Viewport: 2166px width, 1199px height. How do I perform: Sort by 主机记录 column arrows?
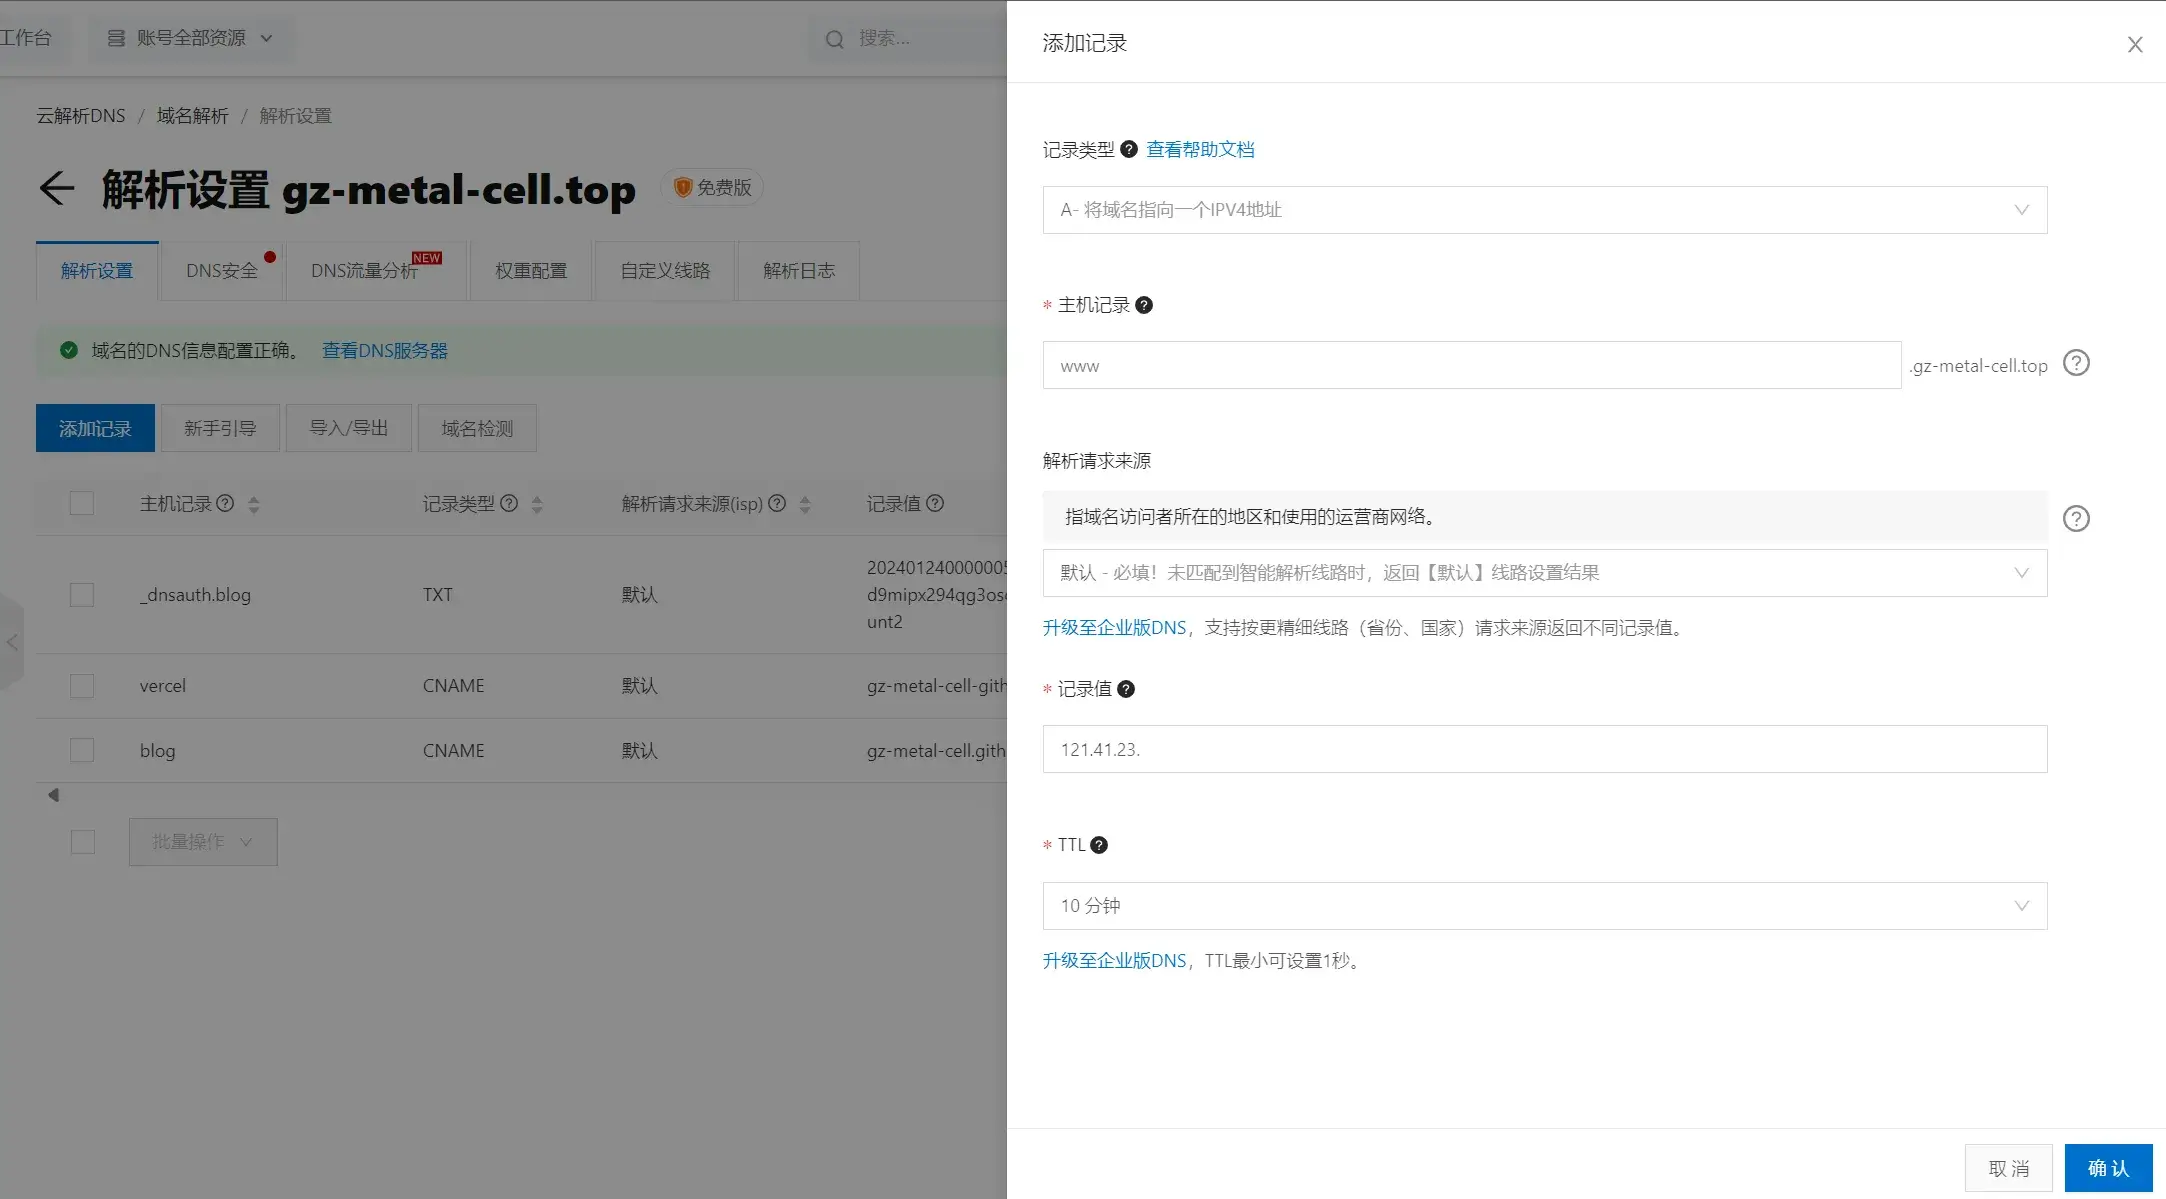click(x=253, y=504)
